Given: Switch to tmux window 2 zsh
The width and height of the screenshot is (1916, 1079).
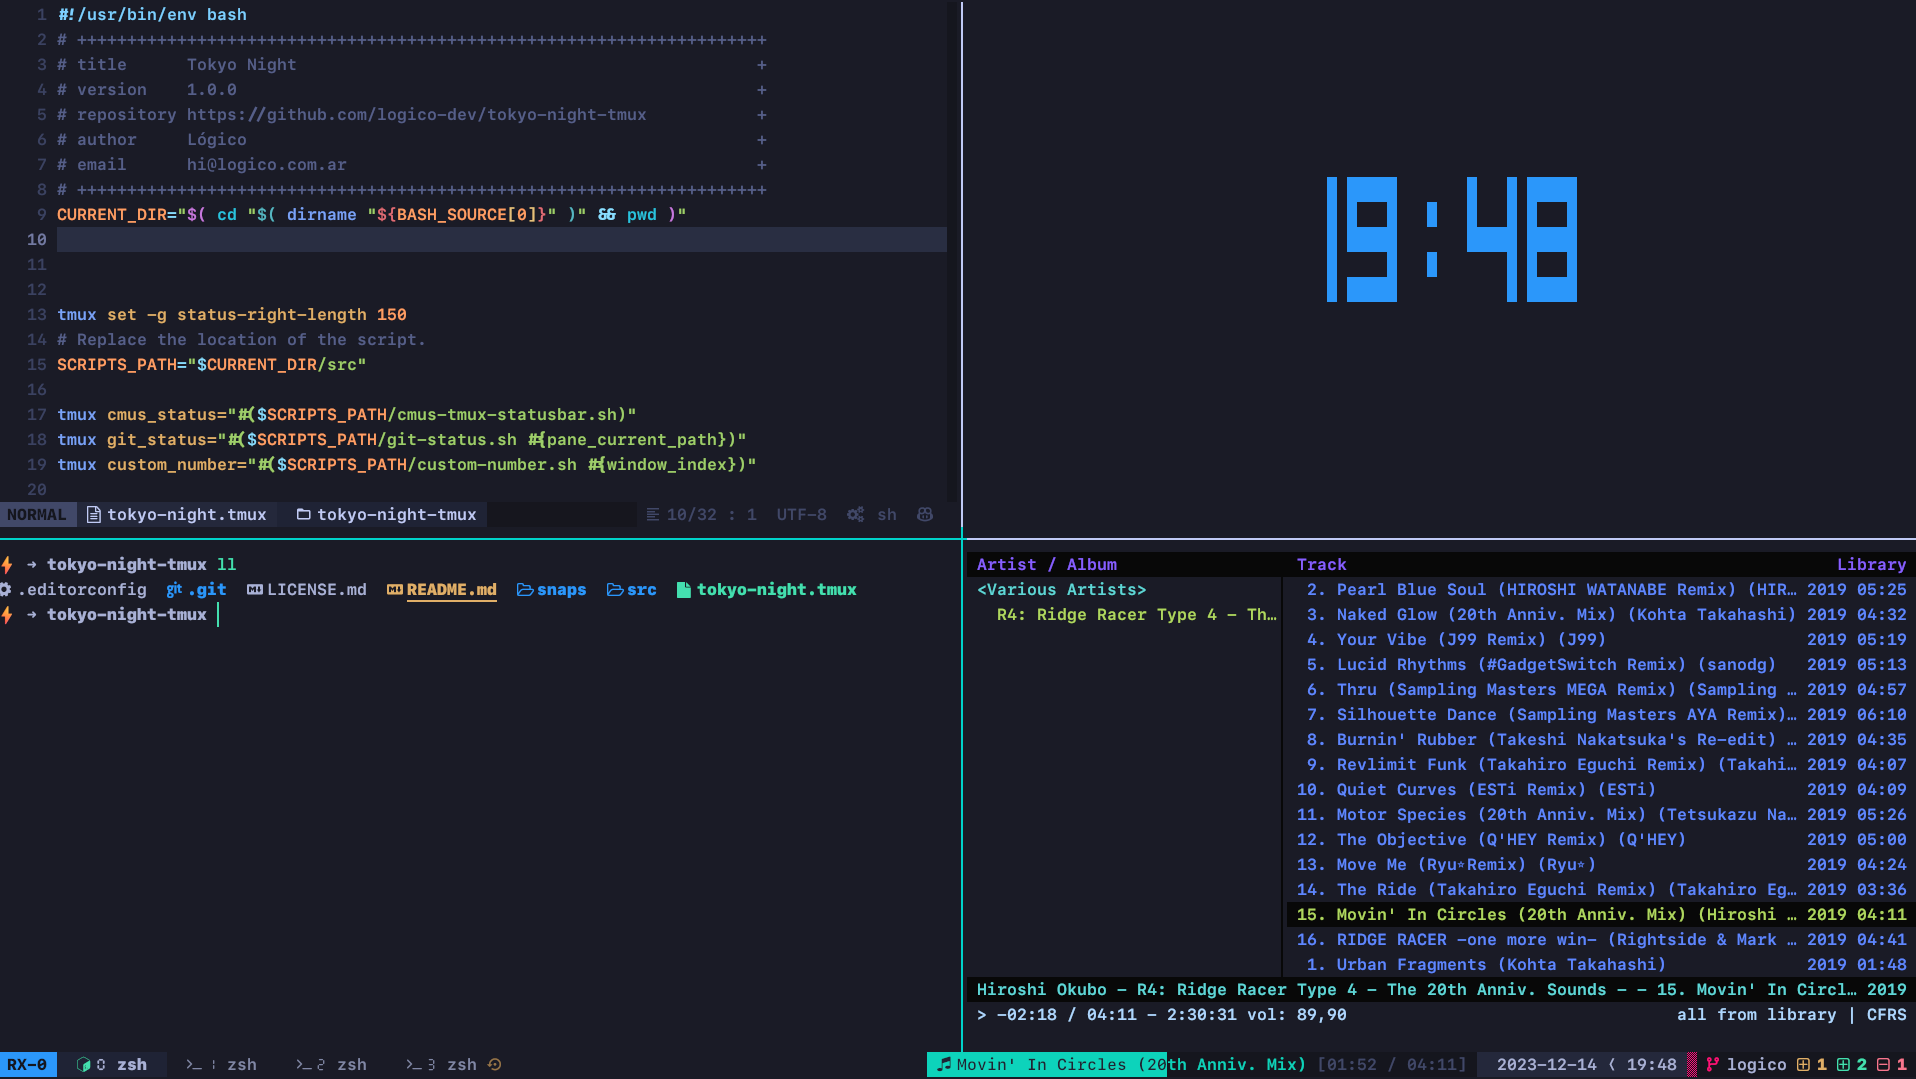Looking at the screenshot, I should pyautogui.click(x=332, y=1065).
